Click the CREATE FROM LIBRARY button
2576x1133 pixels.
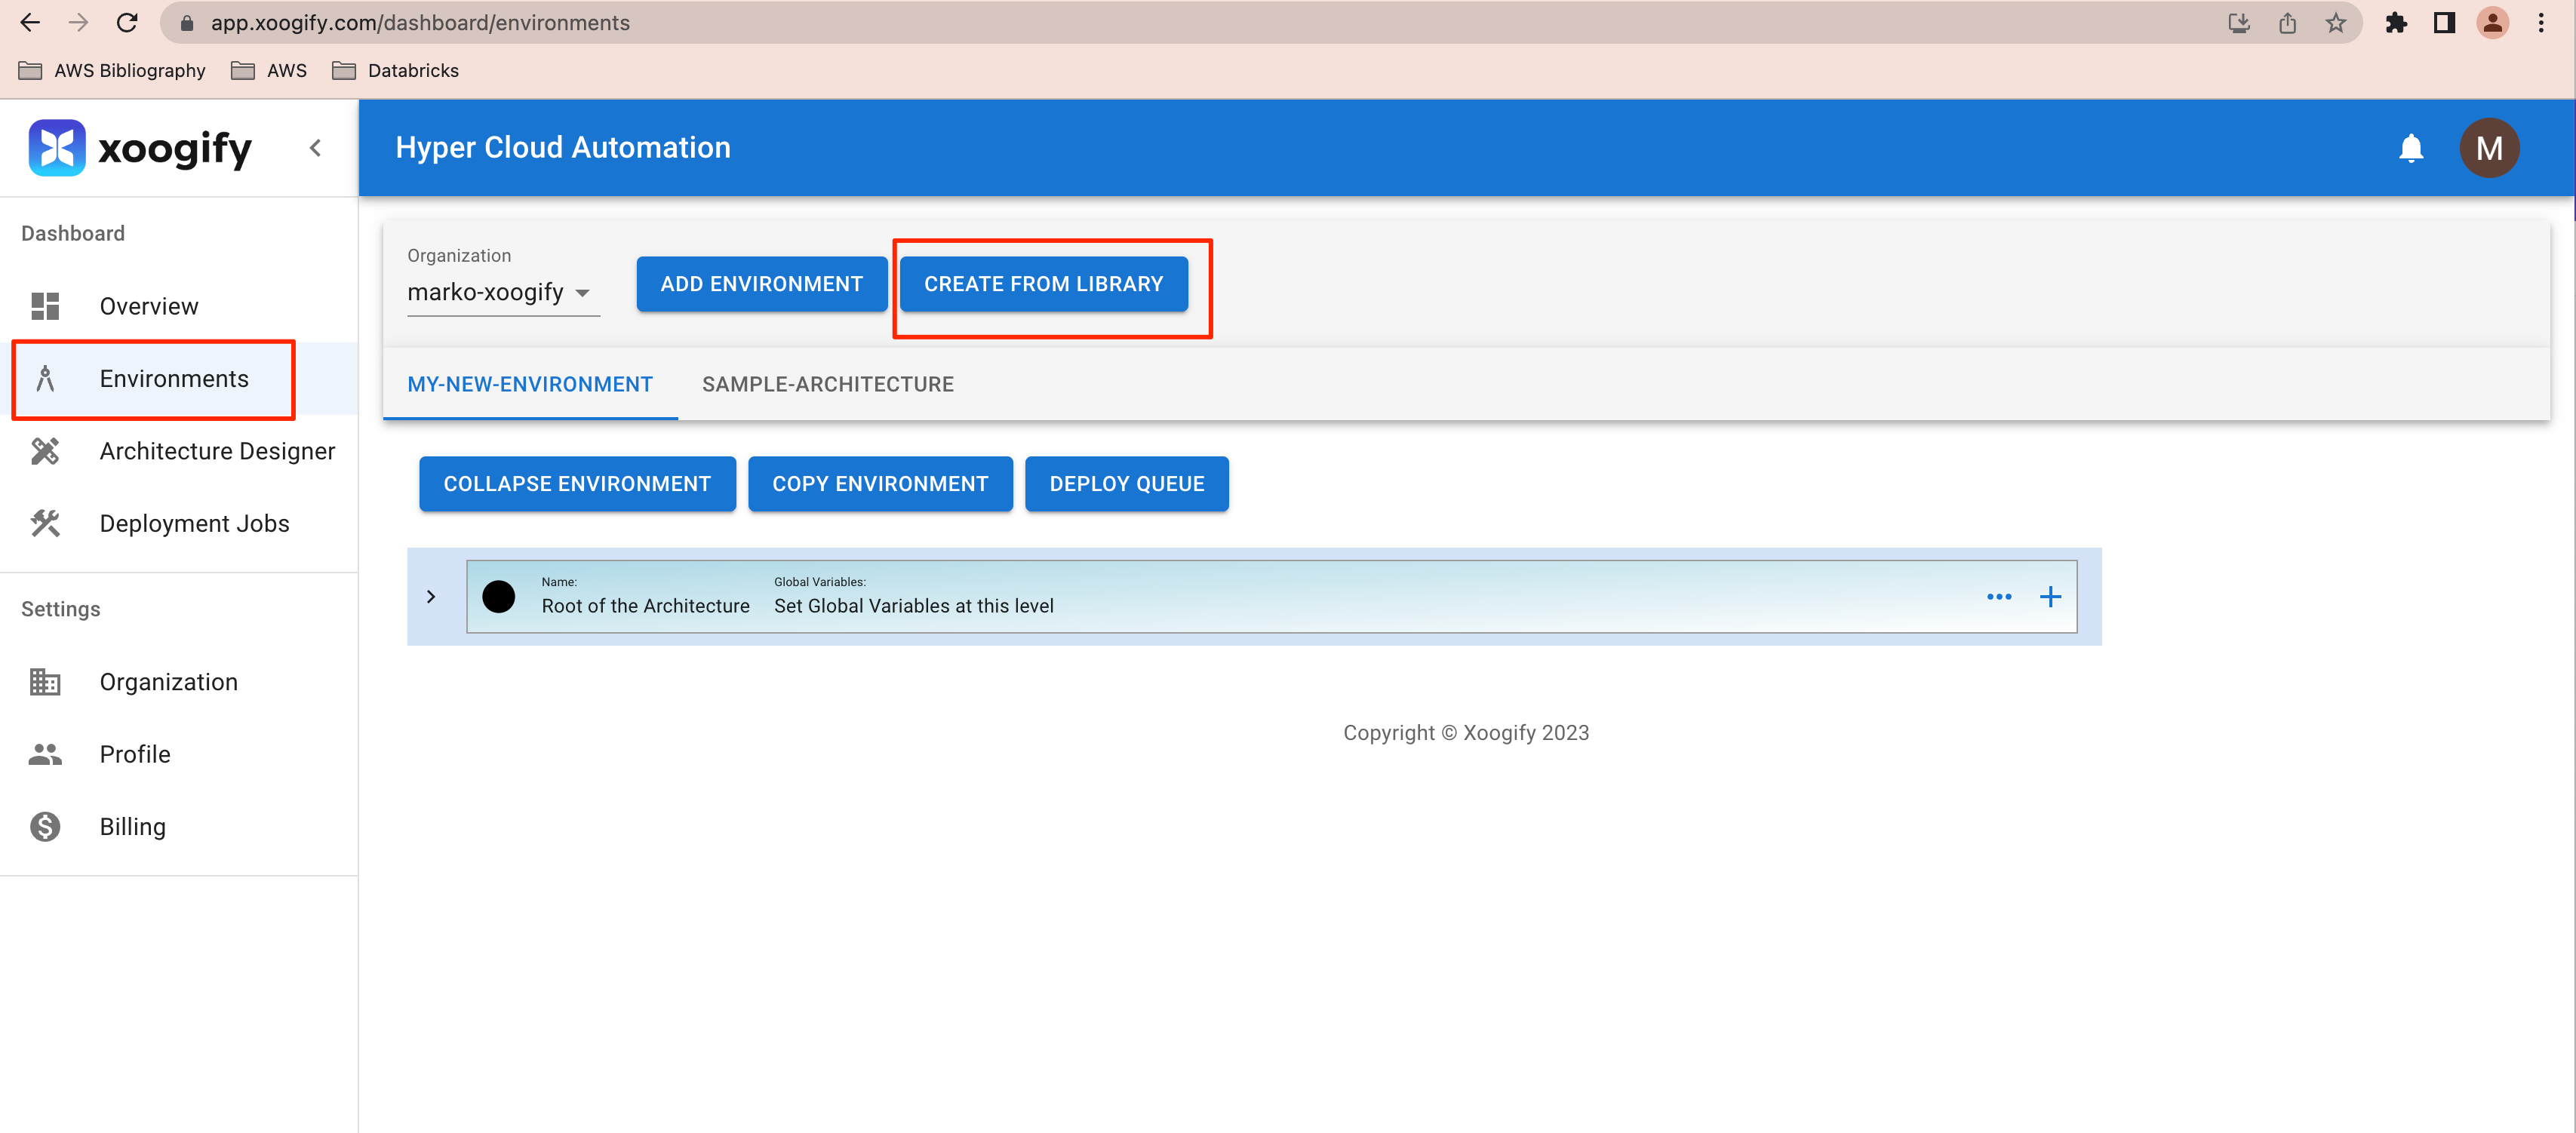1043,284
